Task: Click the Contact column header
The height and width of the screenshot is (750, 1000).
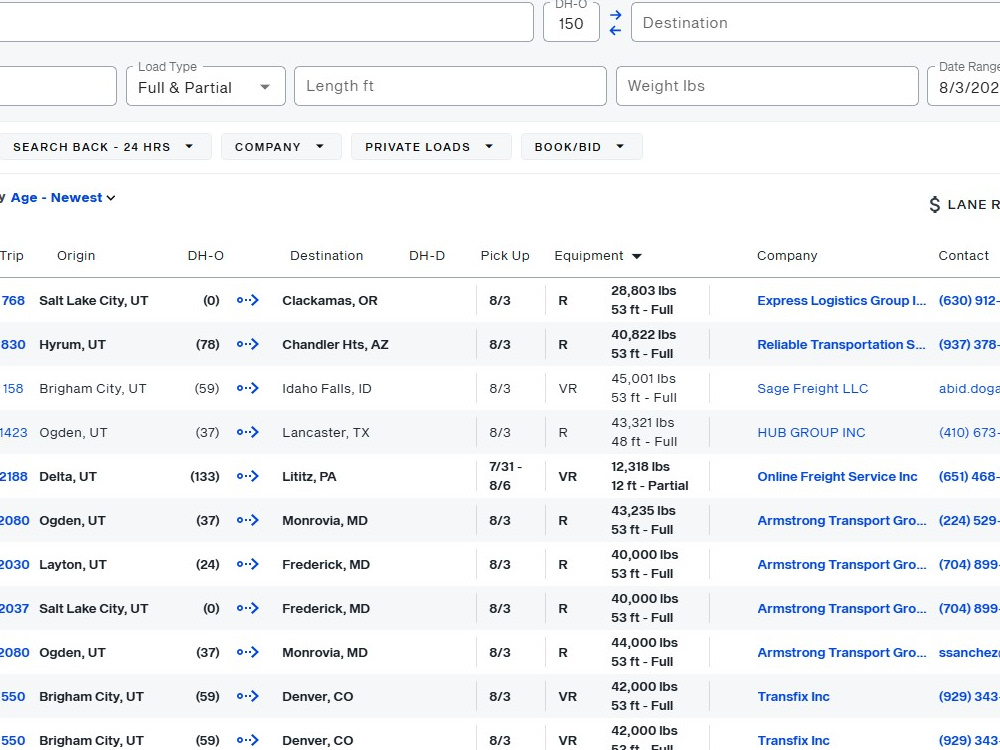Action: [963, 256]
